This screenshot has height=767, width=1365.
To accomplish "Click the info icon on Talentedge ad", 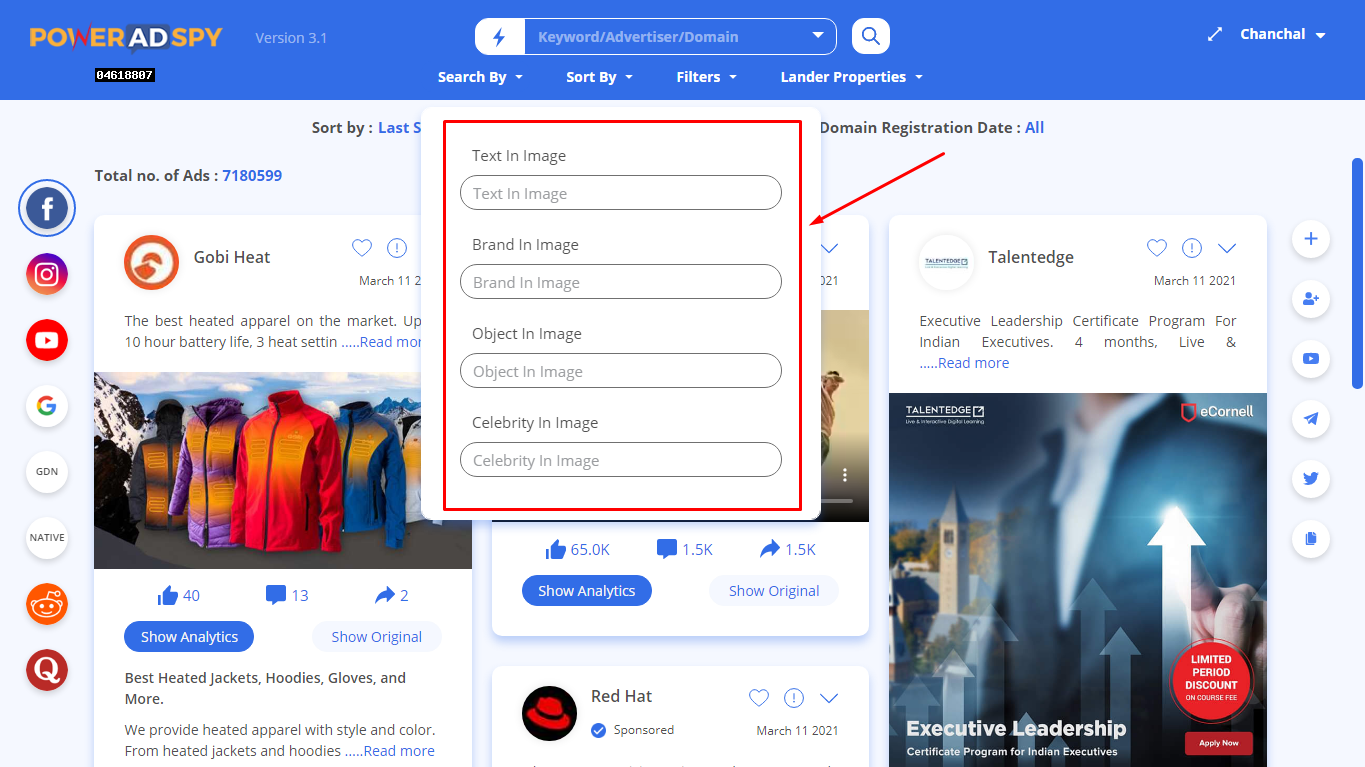I will click(x=1192, y=248).
